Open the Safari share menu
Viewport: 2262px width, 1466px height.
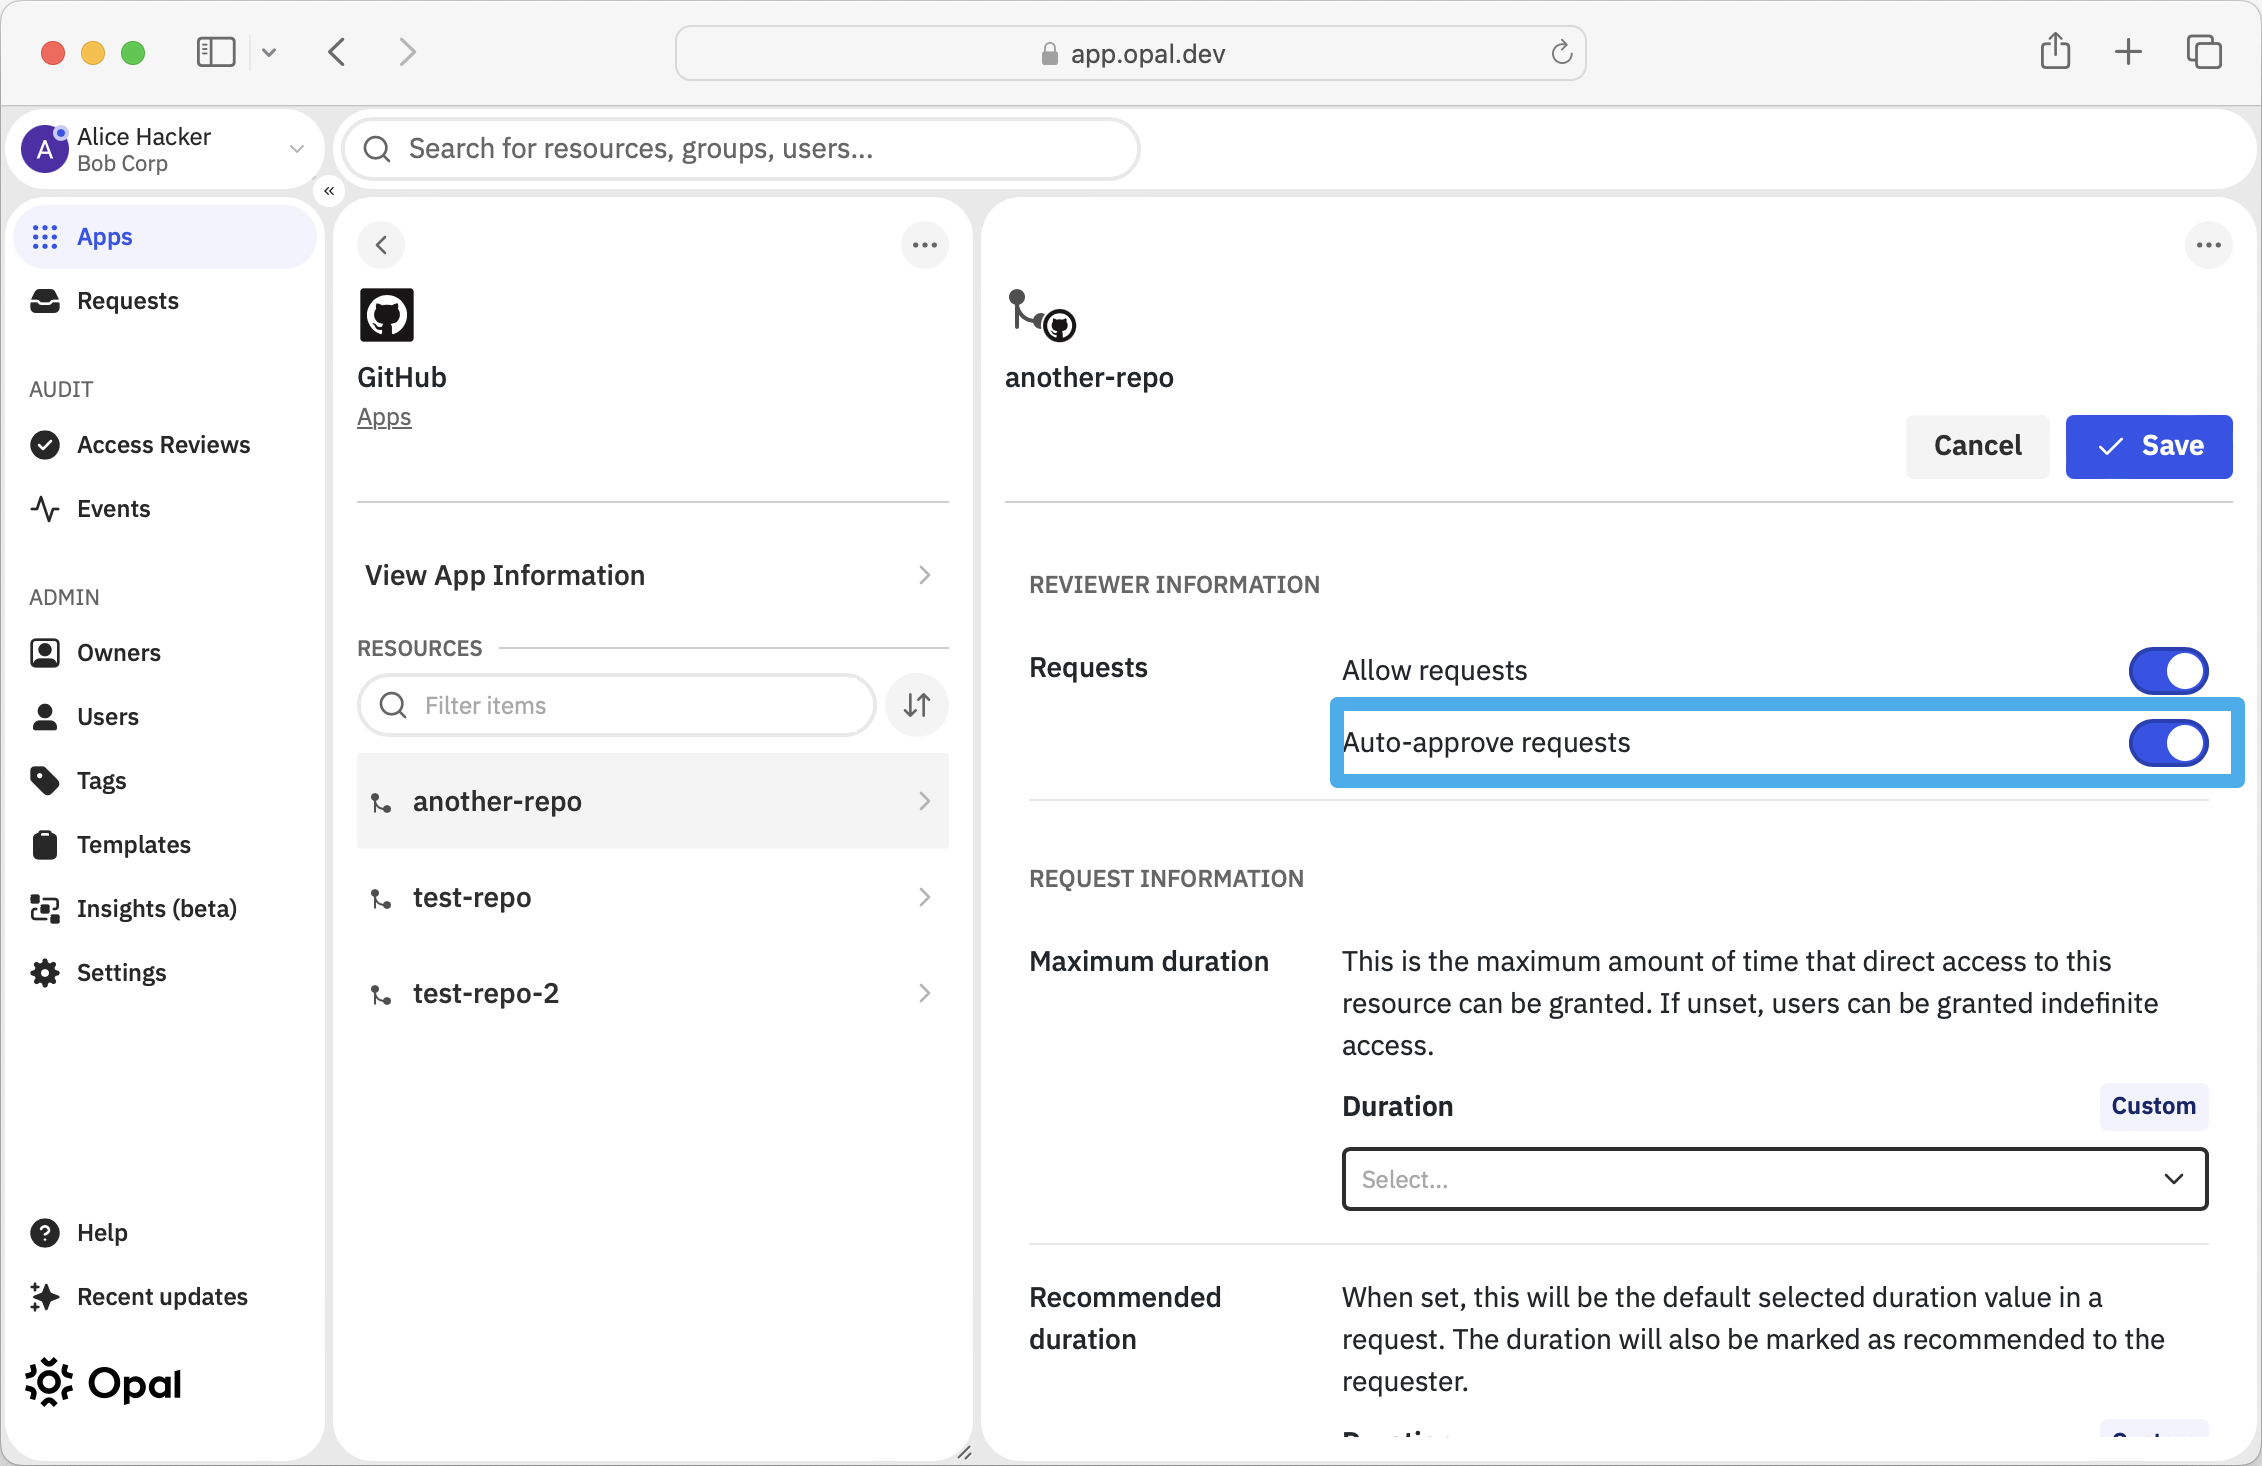pyautogui.click(x=2055, y=51)
